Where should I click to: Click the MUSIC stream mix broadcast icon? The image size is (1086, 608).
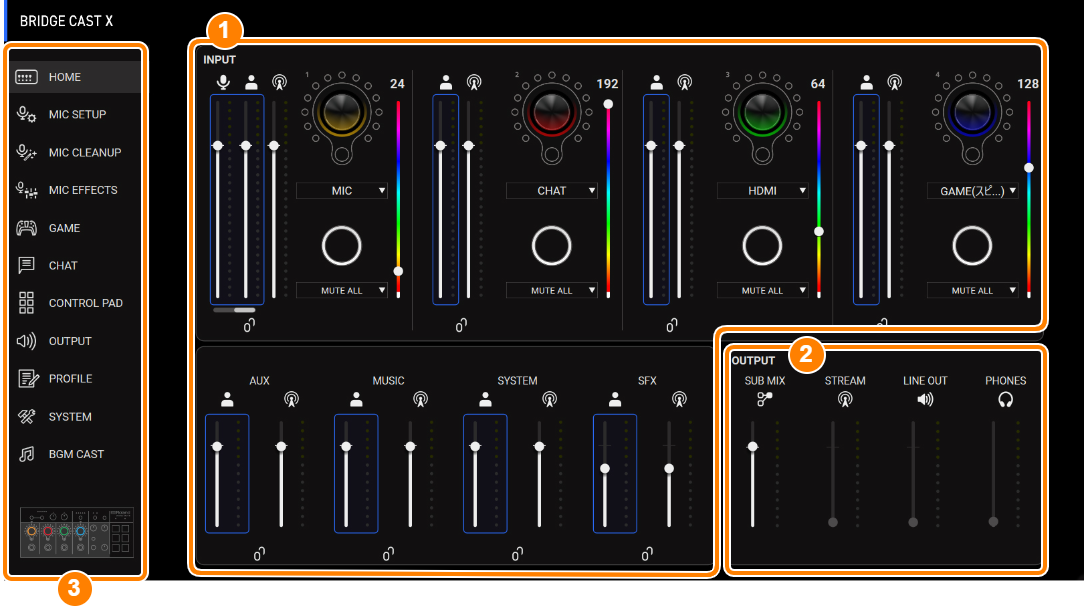pyautogui.click(x=420, y=400)
